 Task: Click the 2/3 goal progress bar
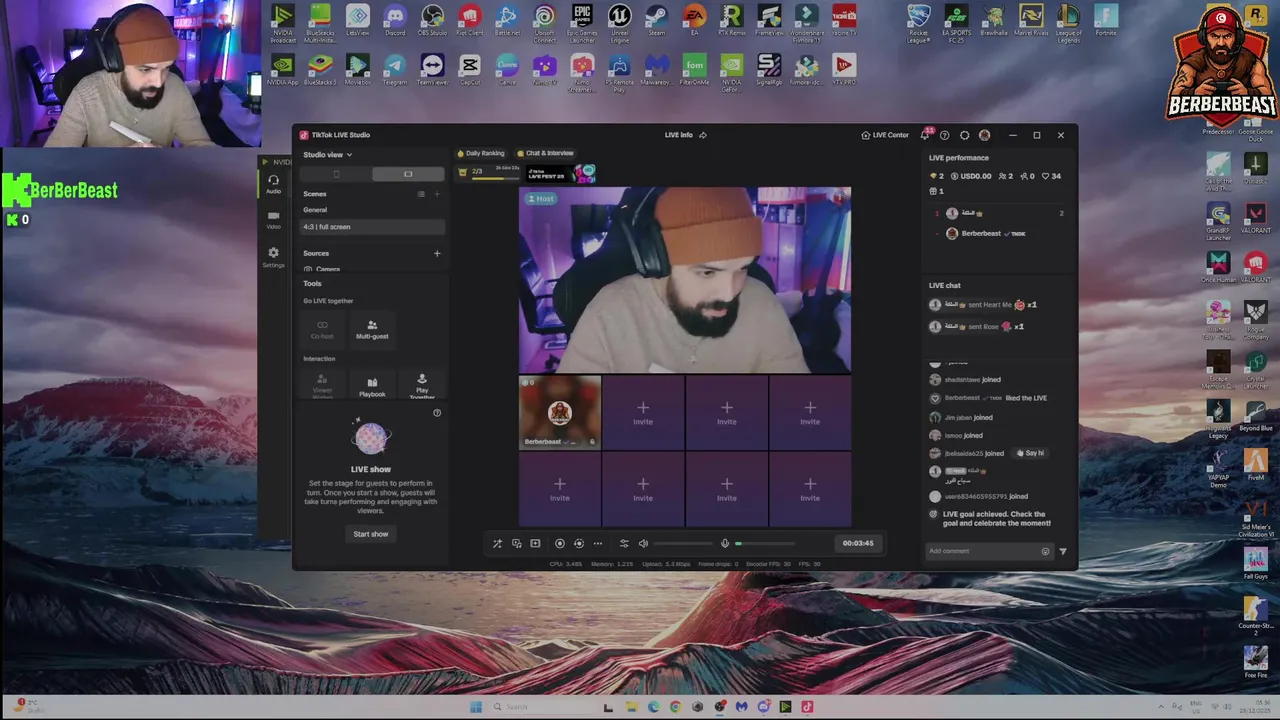click(488, 173)
